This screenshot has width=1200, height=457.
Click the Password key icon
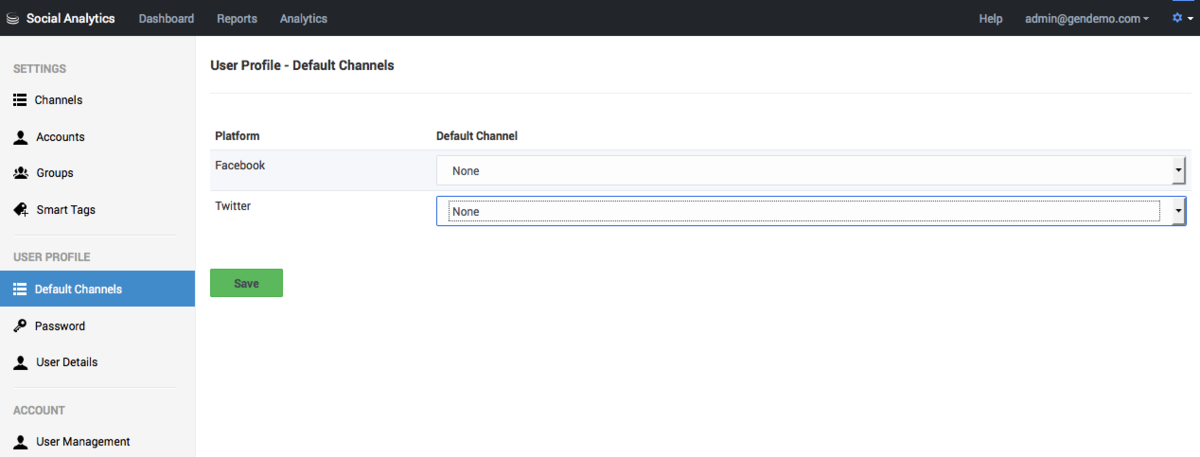(20, 326)
